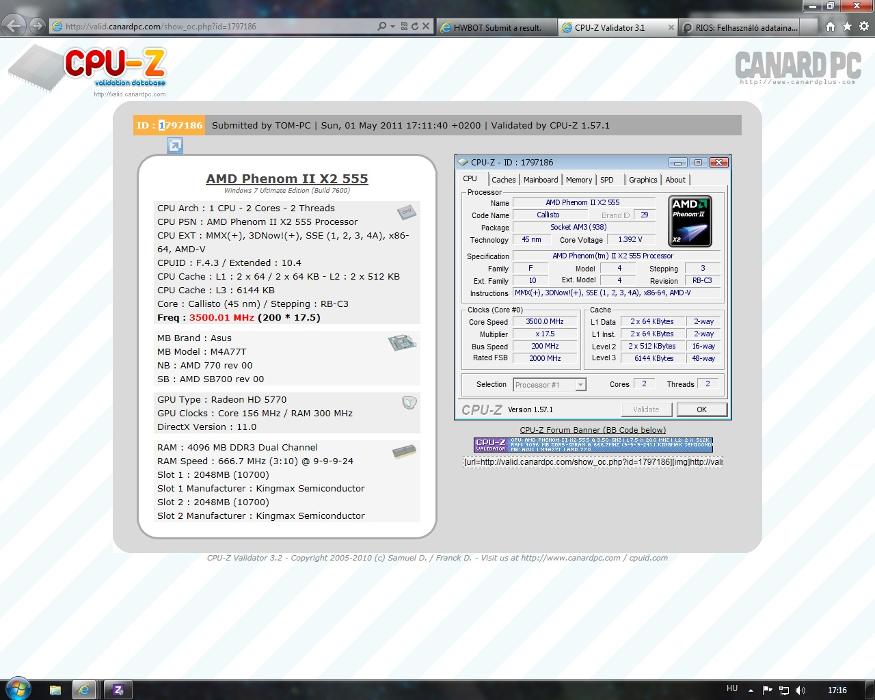Viewport: 875px width, 700px height.
Task: Go forward with the browser forward arrow
Action: click(37, 26)
